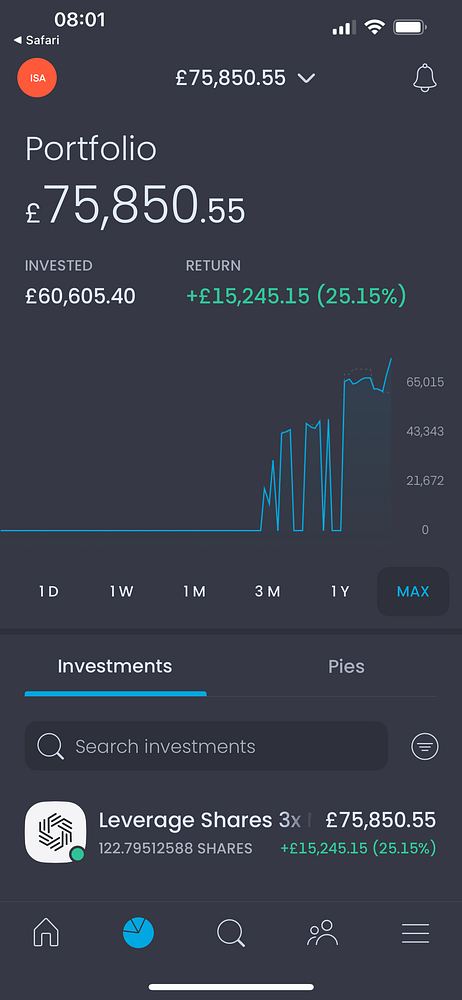Select the MAX chart range
This screenshot has height=1000, width=462.
pyautogui.click(x=414, y=591)
